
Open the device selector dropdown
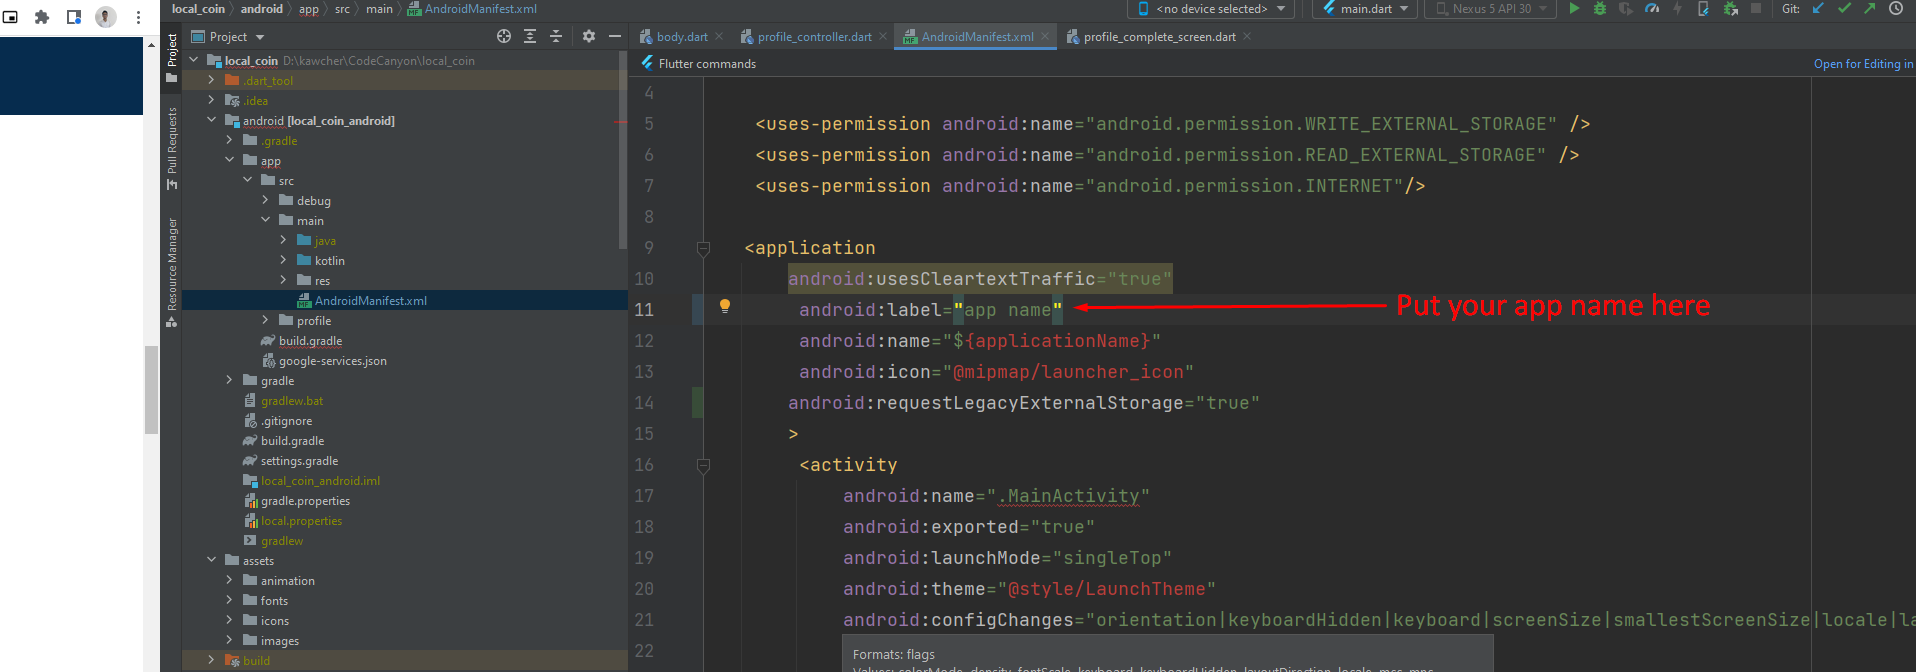(1211, 9)
